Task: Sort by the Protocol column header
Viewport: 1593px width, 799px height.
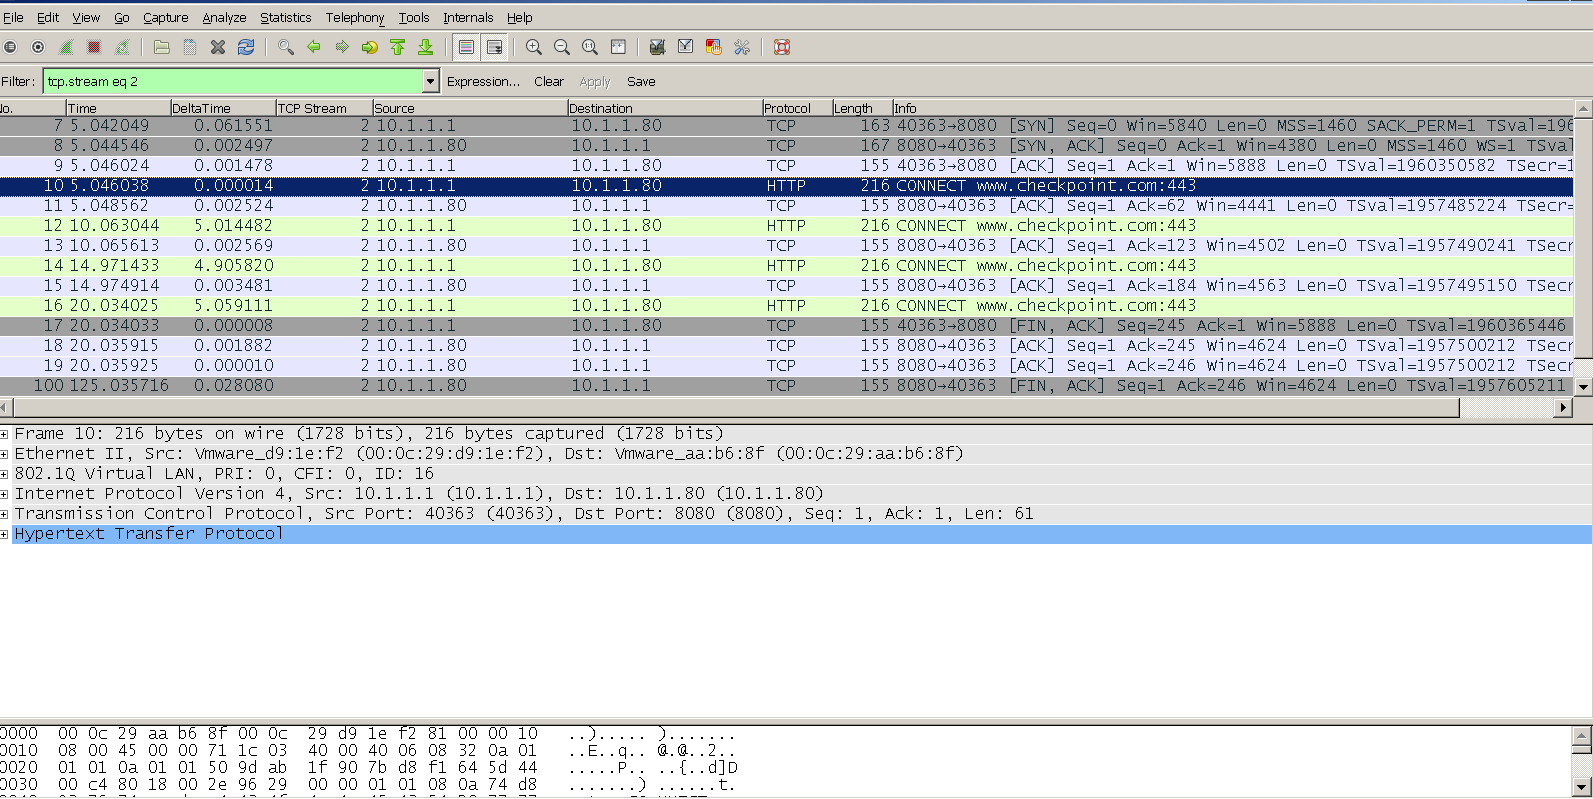Action: (x=796, y=108)
